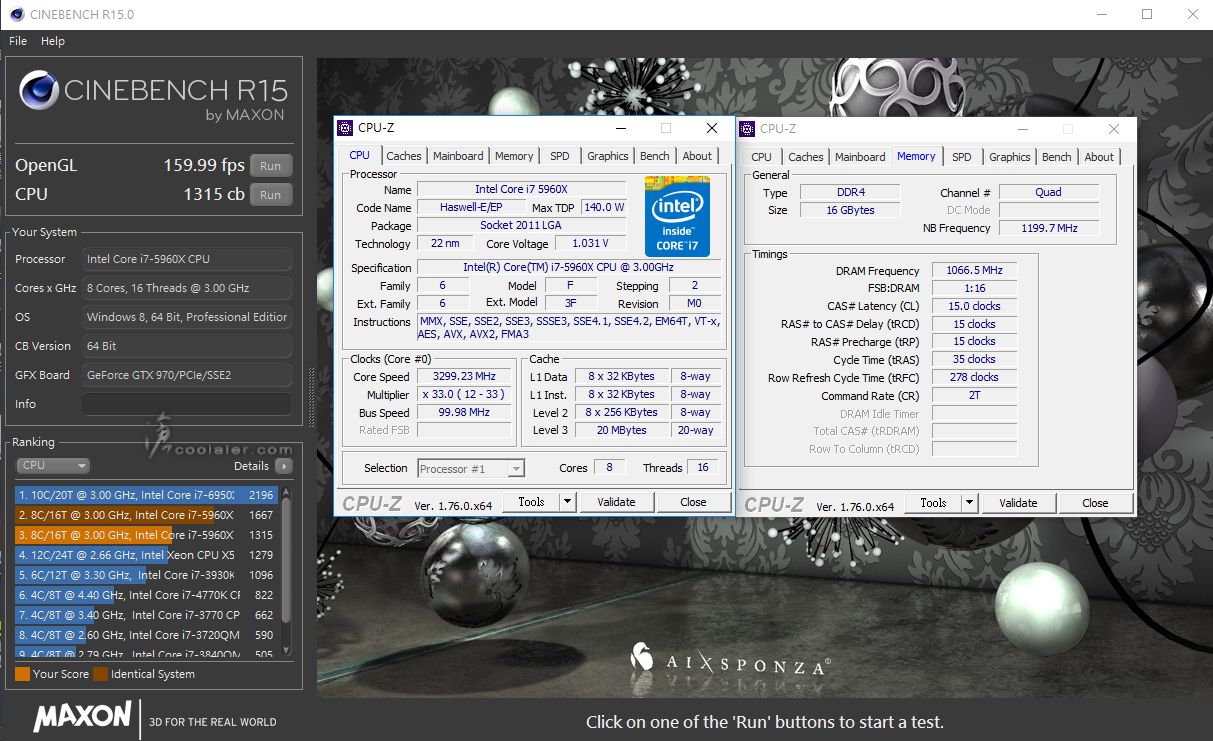This screenshot has width=1213, height=741.
Task: Switch to Caches tab in right CPU-Z window
Action: 806,157
